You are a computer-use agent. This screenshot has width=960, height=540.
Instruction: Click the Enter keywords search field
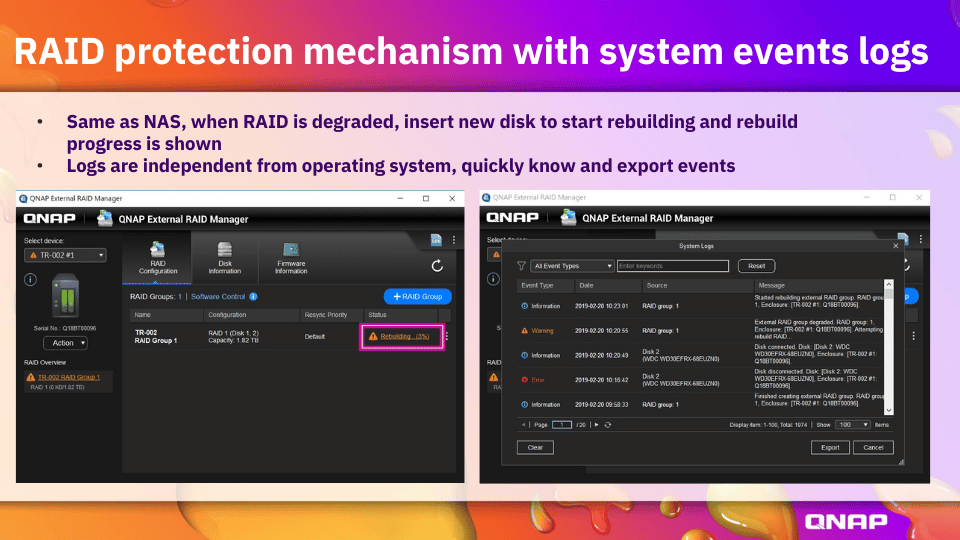tap(673, 266)
